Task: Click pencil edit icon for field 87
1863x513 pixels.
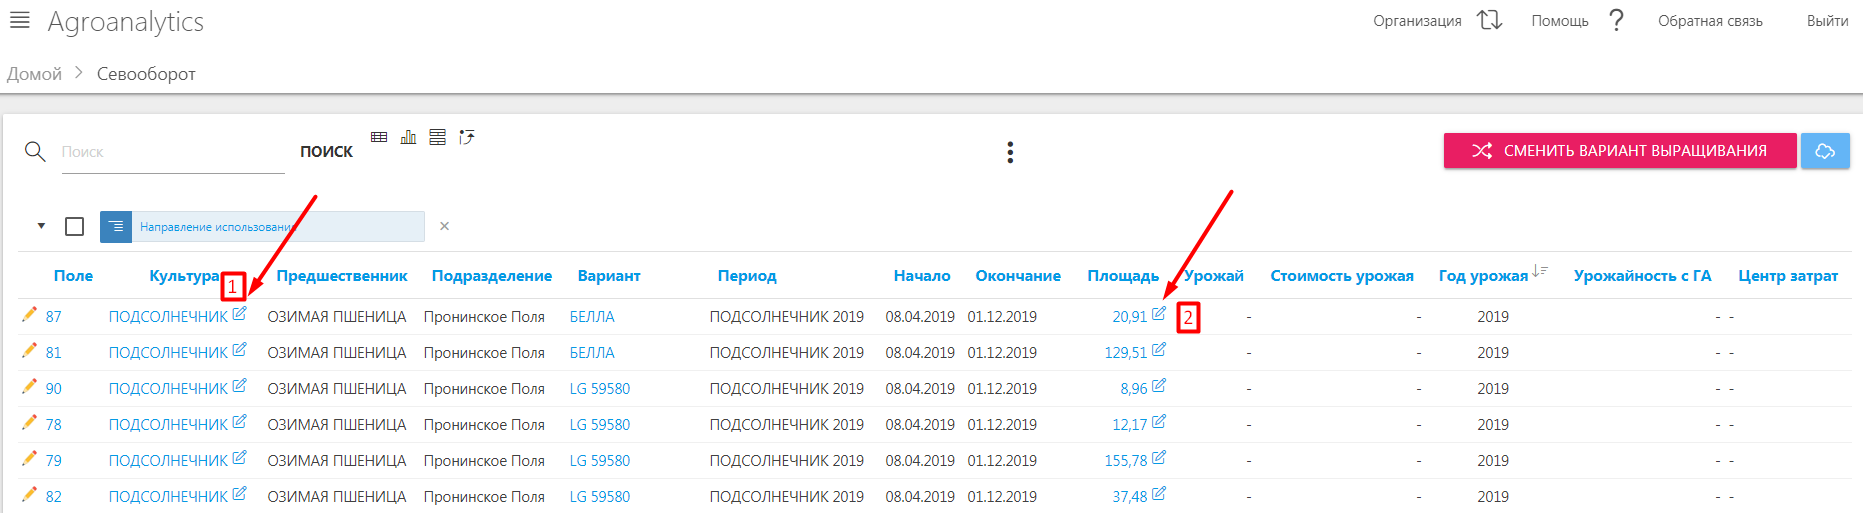Action: pyautogui.click(x=29, y=315)
